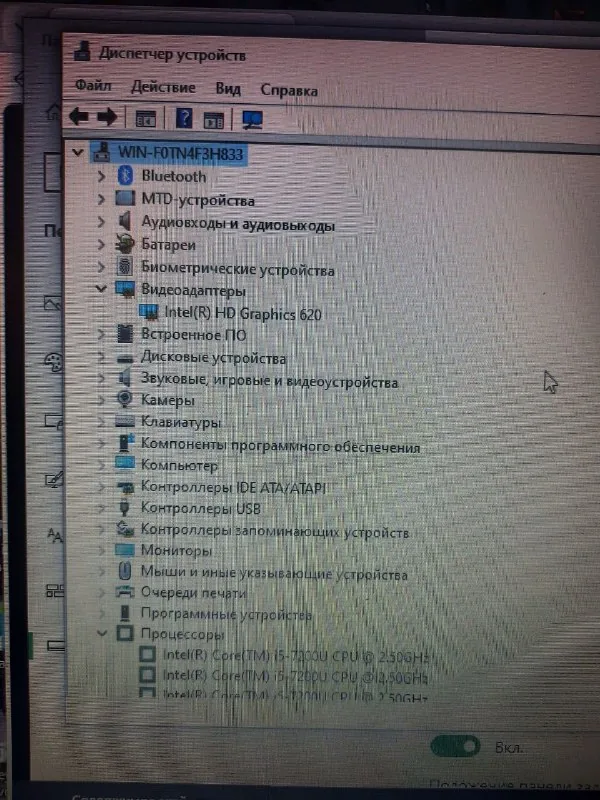Expand the Встроенное ПО category

pyautogui.click(x=101, y=334)
